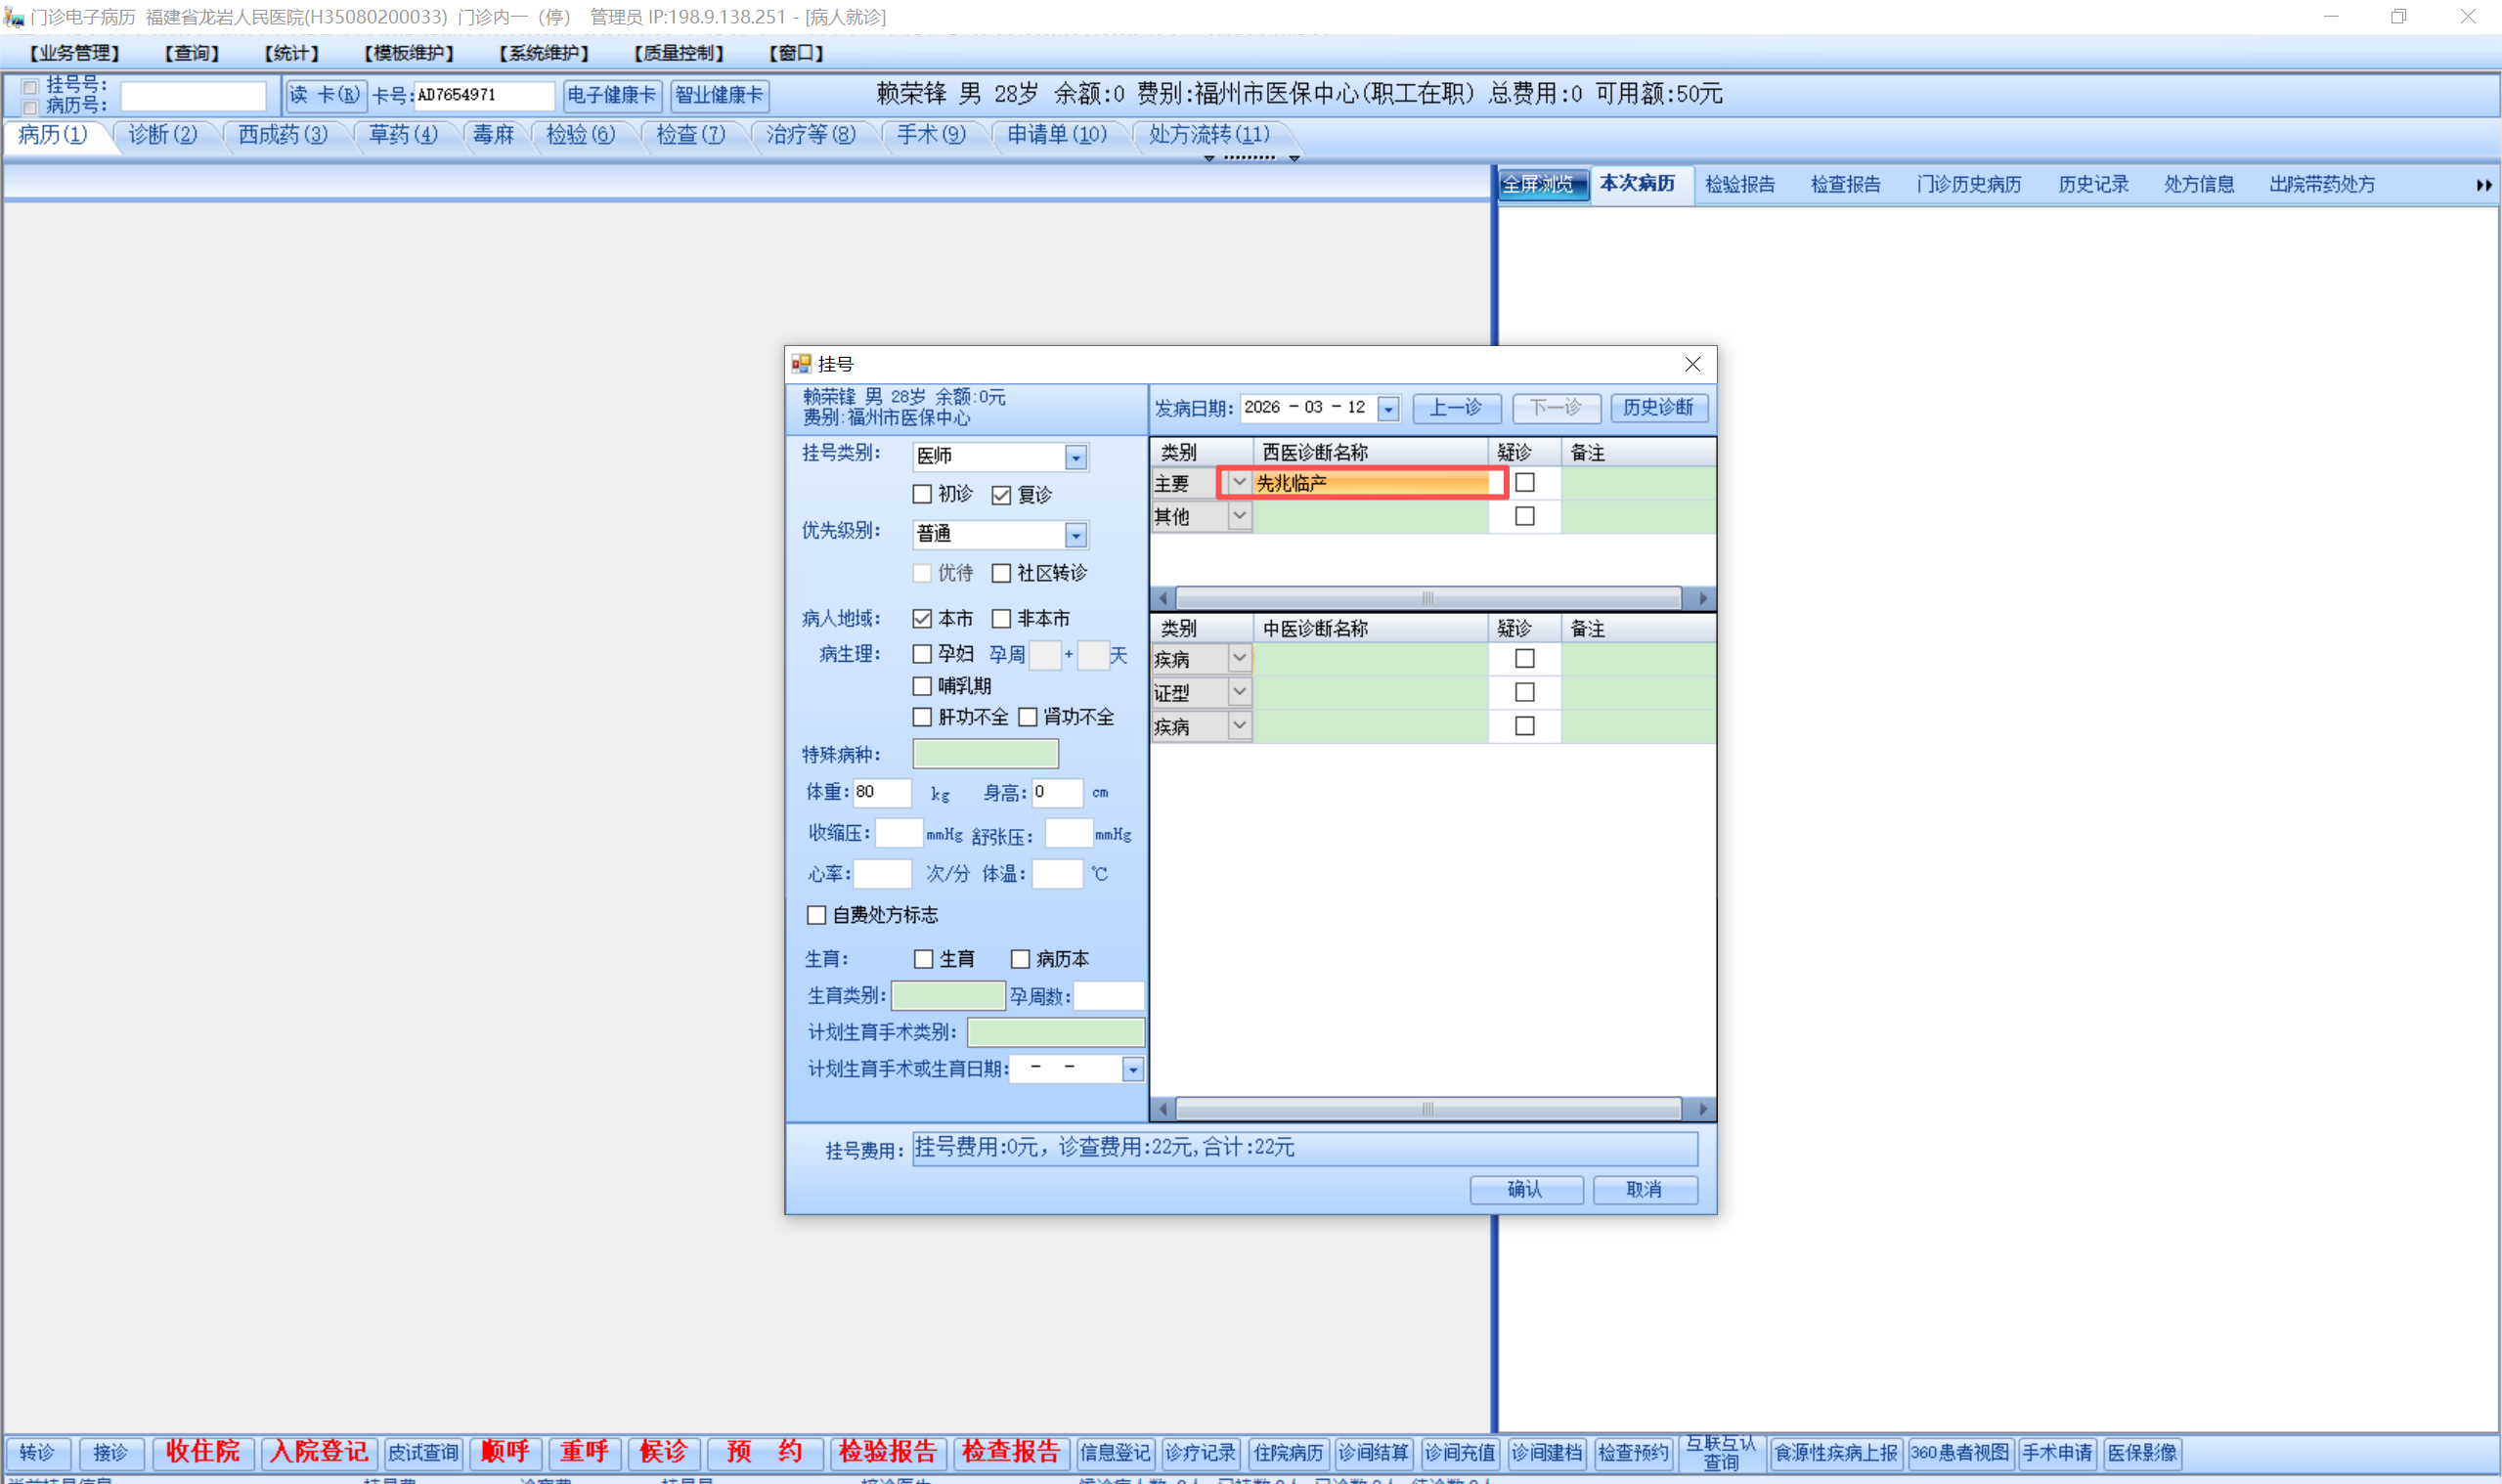This screenshot has height=1484, width=2502.
Task: Expand the 主要 diagnosis category dropdown
Action: 1239,483
